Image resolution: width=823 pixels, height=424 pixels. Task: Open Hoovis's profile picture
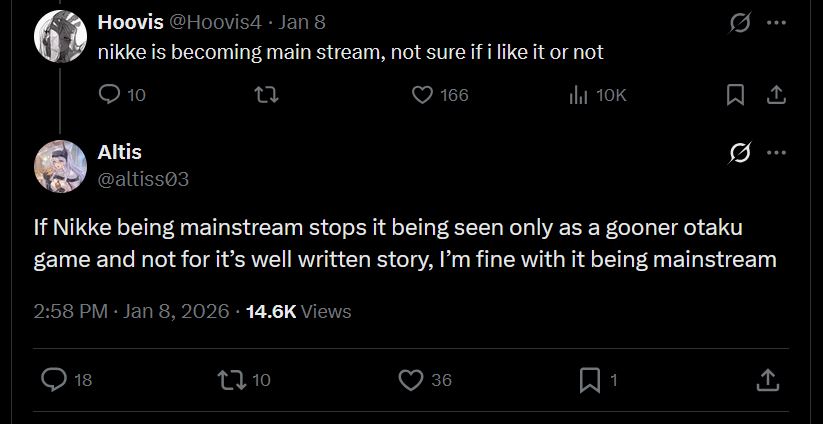pos(60,37)
